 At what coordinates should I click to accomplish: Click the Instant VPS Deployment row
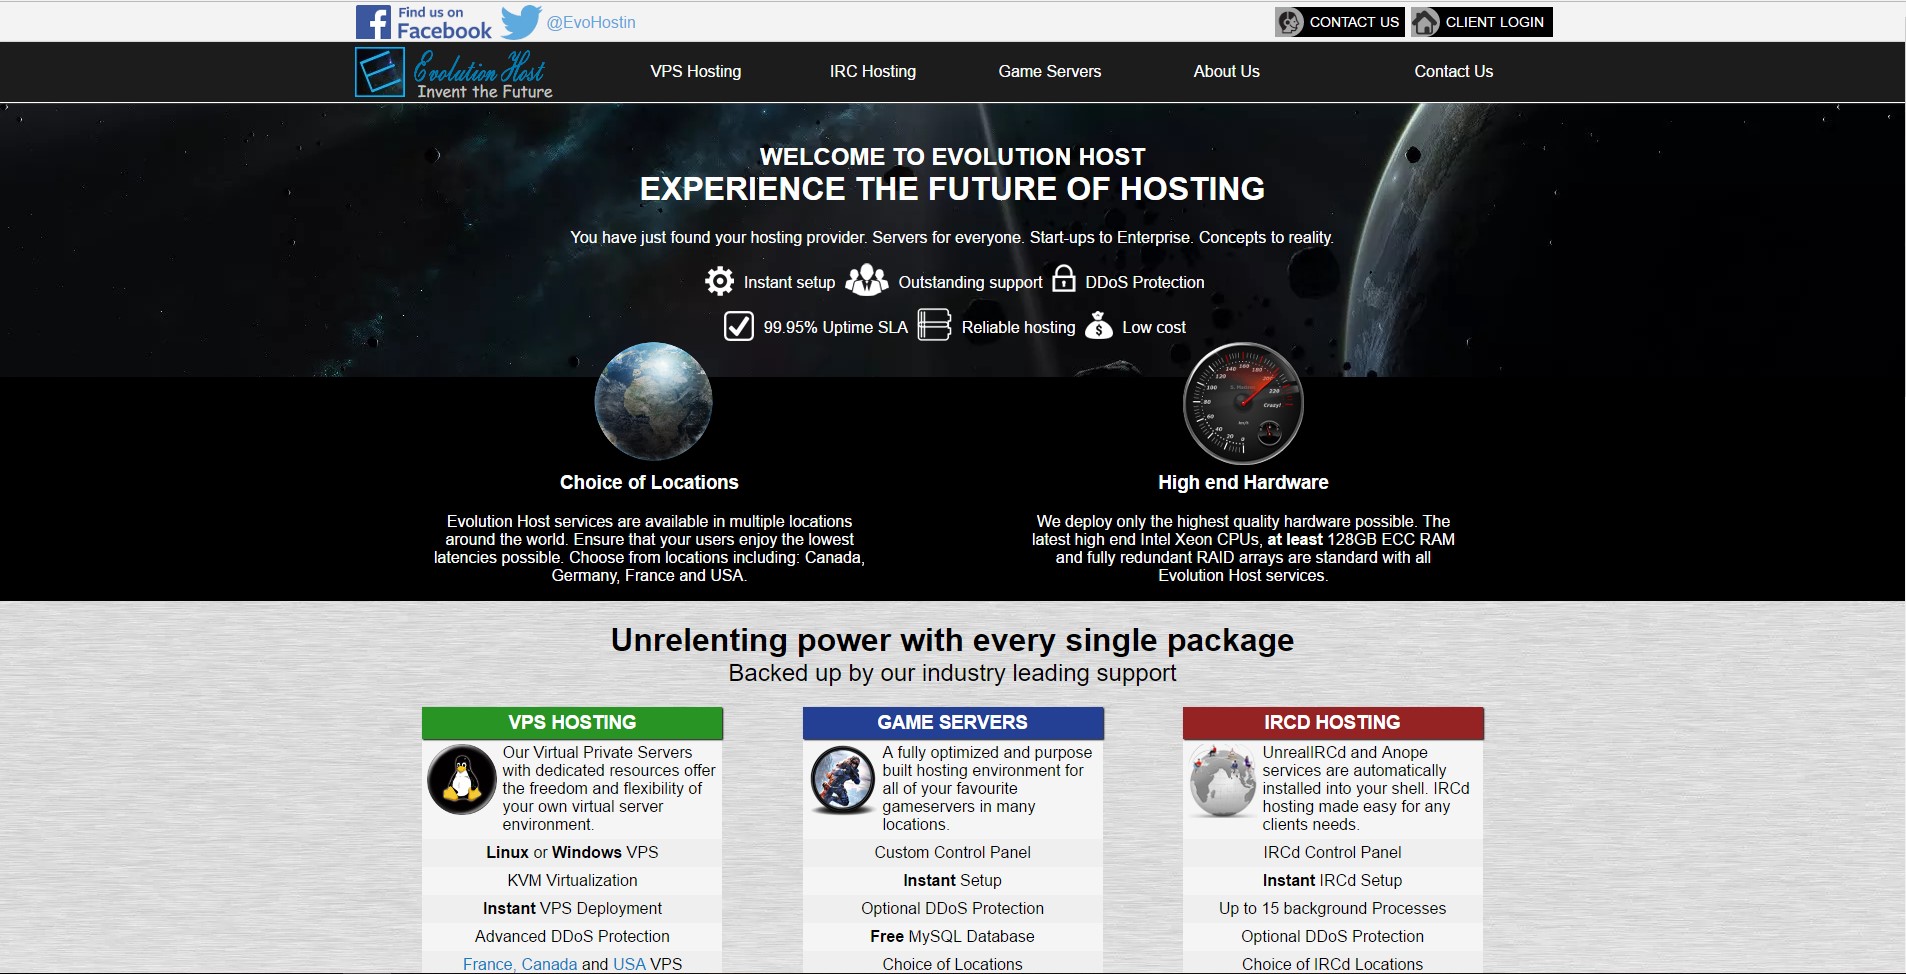tap(572, 908)
